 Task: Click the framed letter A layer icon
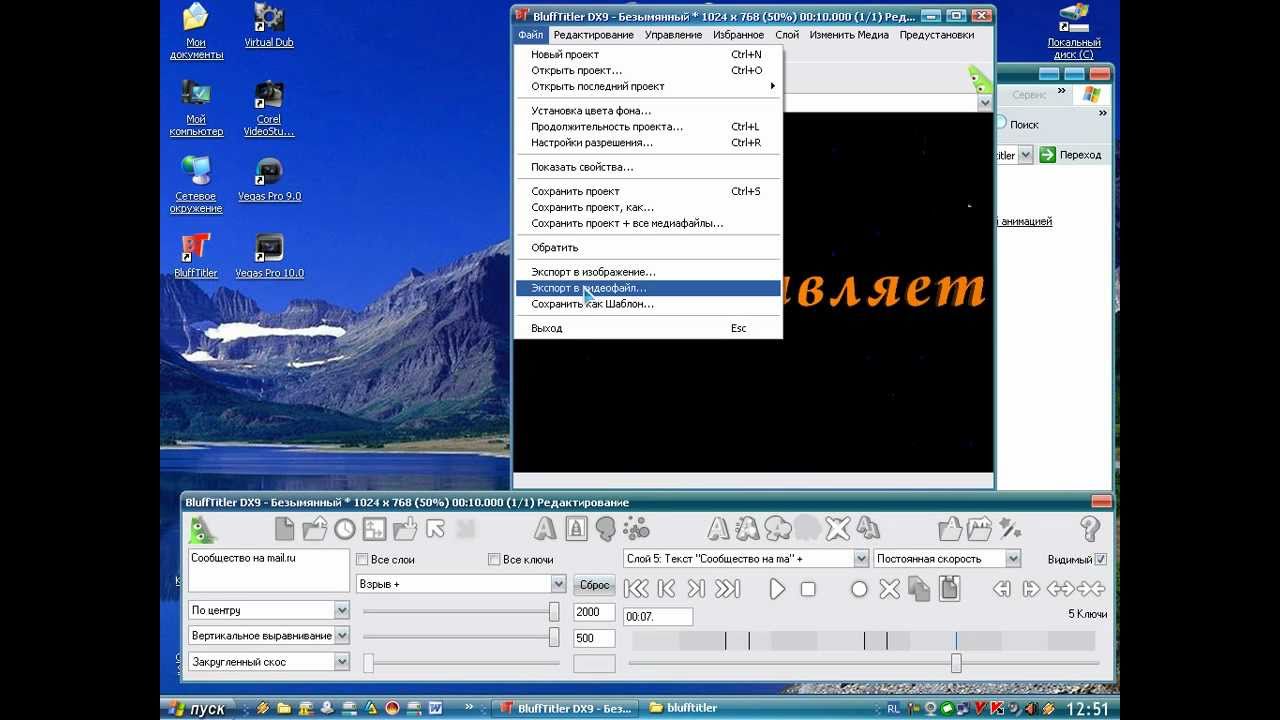coord(576,528)
